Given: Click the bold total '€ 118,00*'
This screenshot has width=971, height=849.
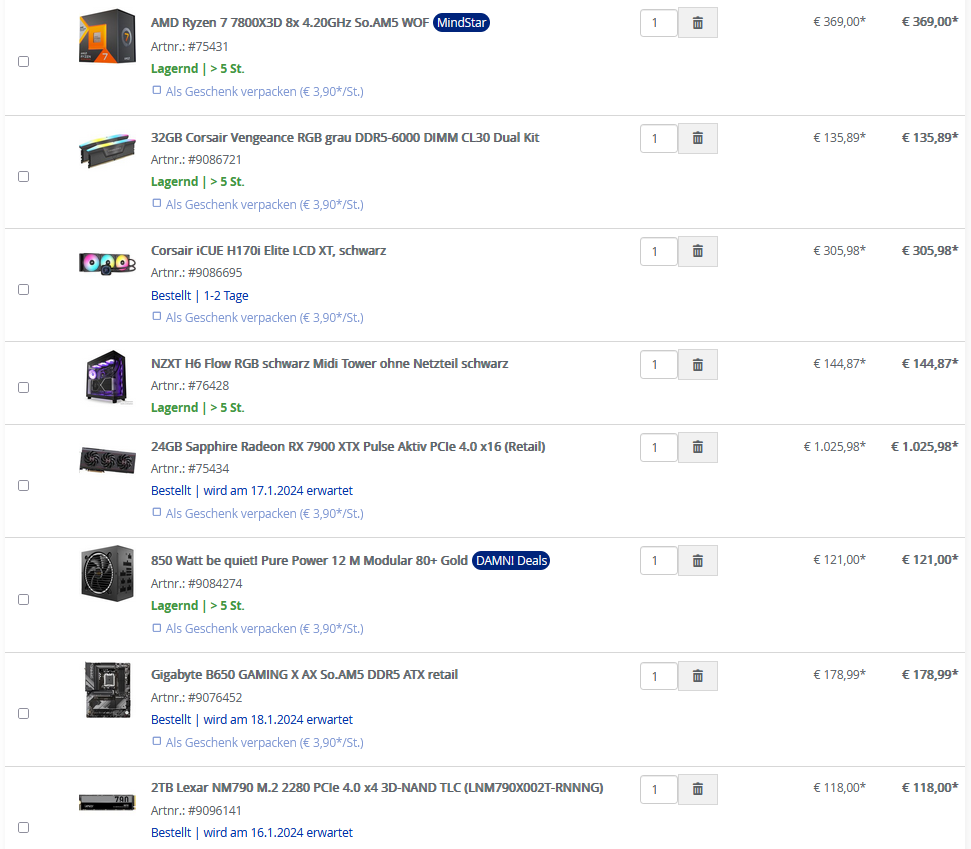Looking at the screenshot, I should (930, 788).
